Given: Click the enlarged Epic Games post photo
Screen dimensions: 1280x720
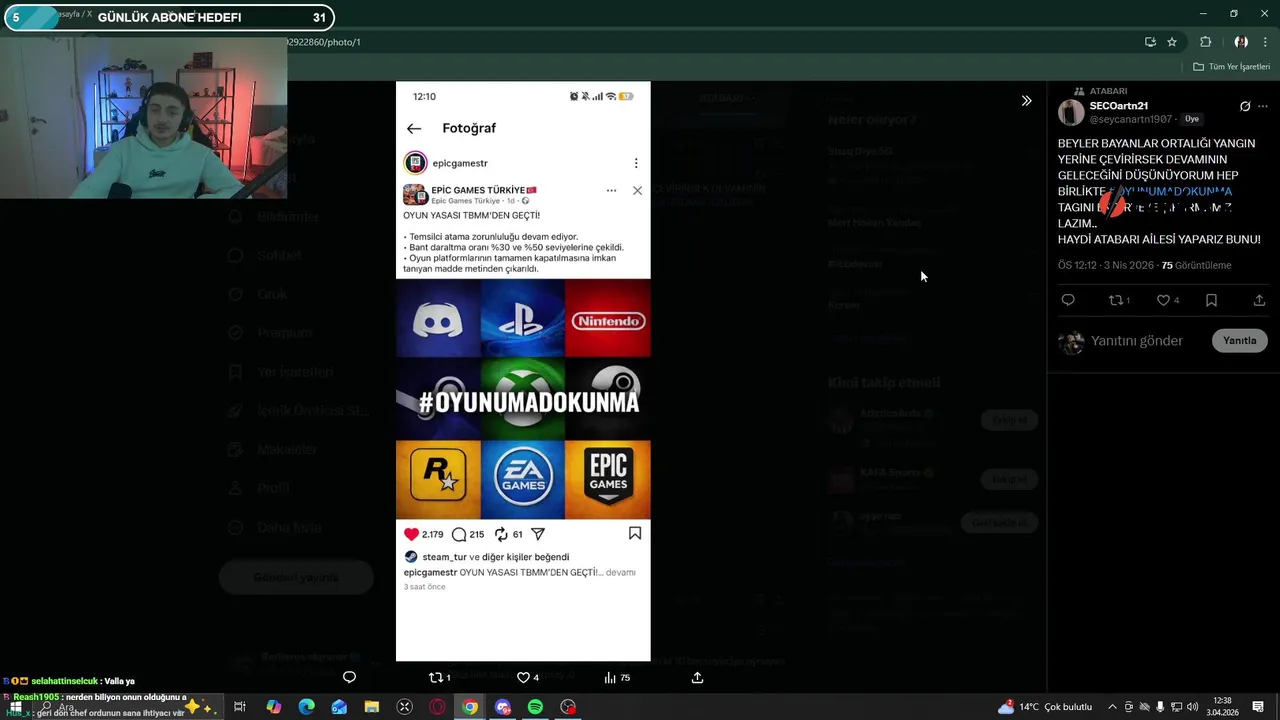Looking at the screenshot, I should pos(523,371).
